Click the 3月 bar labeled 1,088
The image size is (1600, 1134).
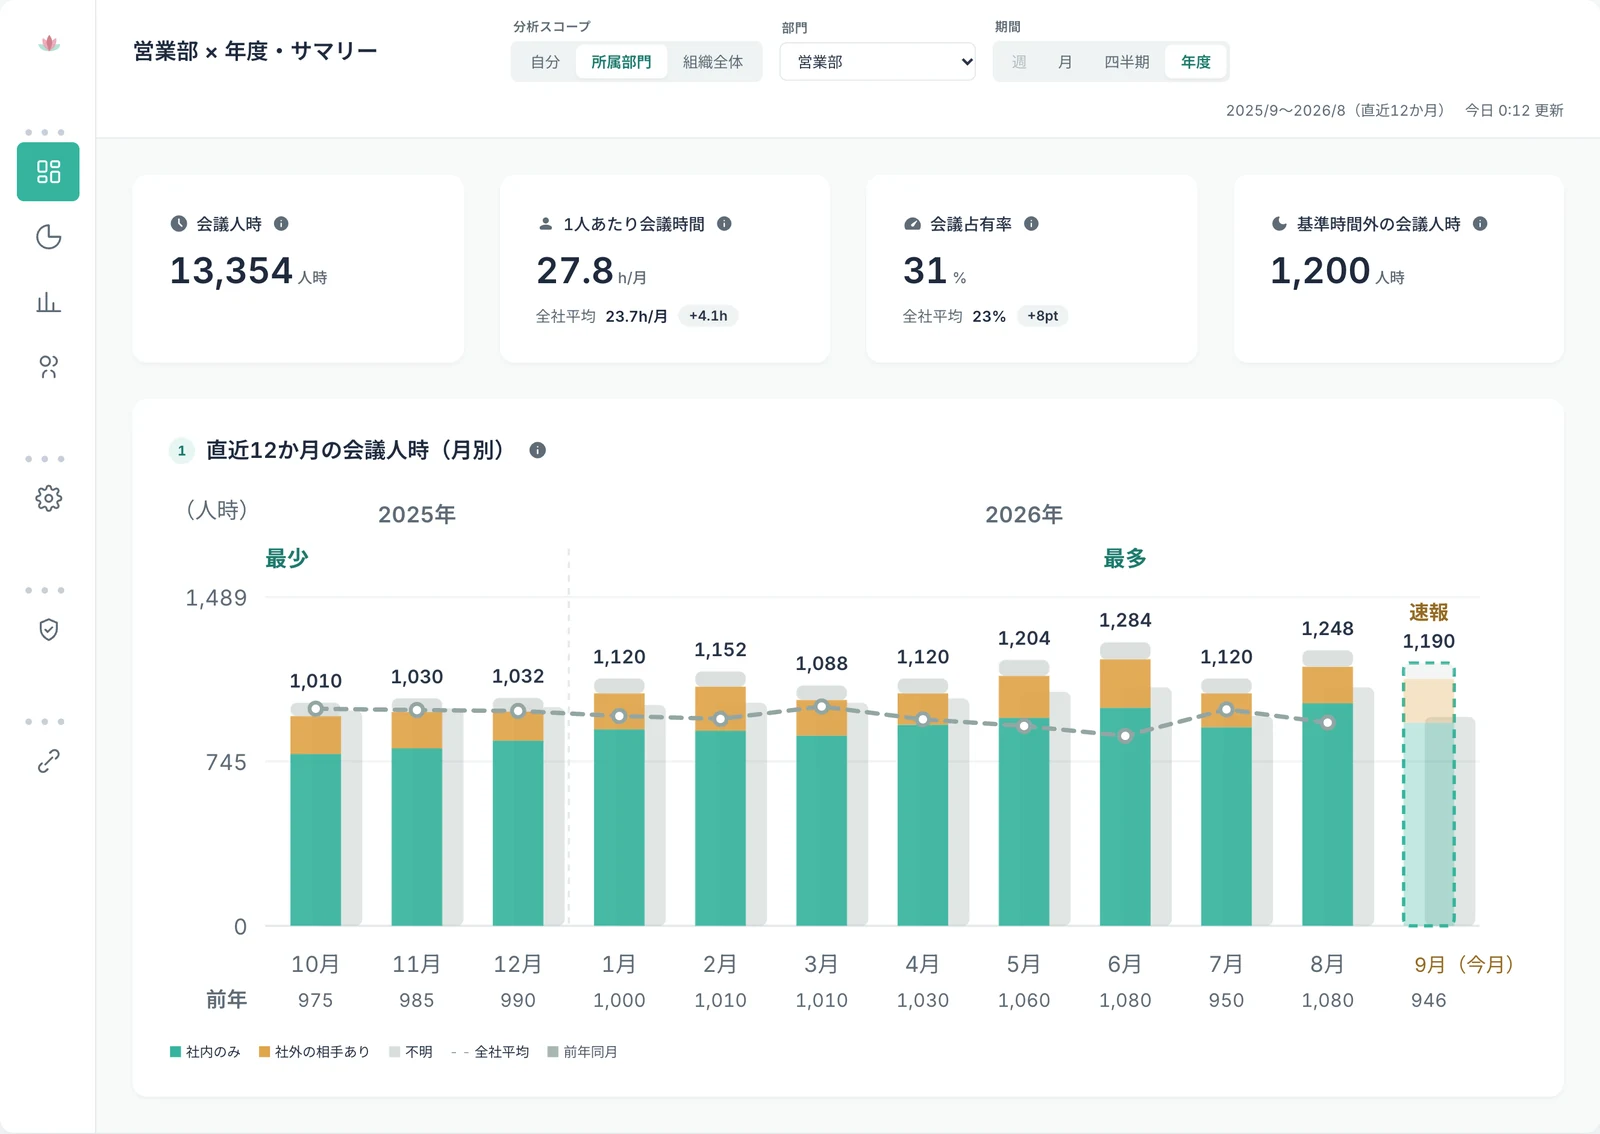coord(821,806)
